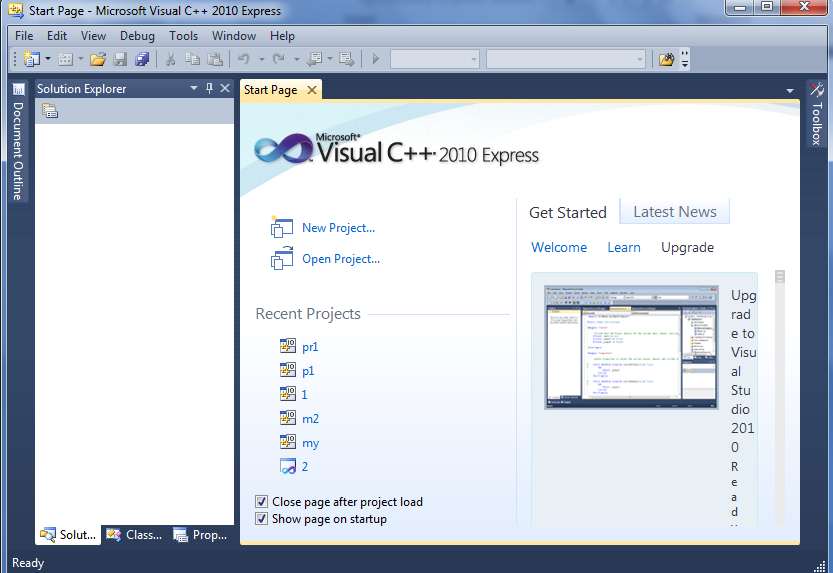Click the Open Project... link
833x573 pixels.
pyautogui.click(x=341, y=259)
